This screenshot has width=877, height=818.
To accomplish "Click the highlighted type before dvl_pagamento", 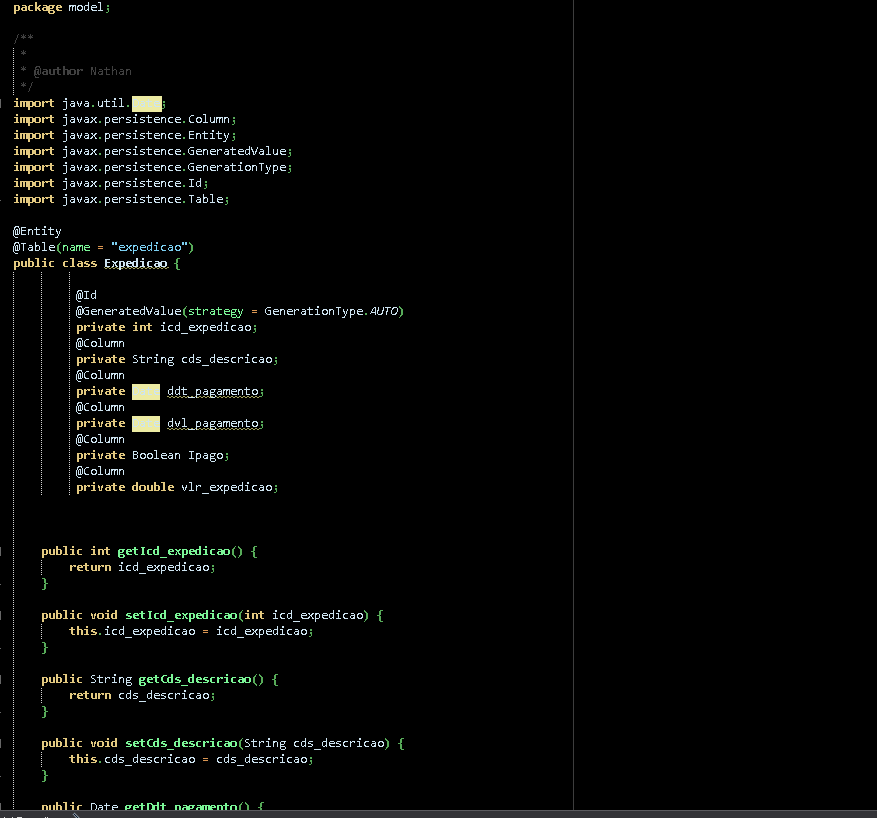I will coord(145,423).
